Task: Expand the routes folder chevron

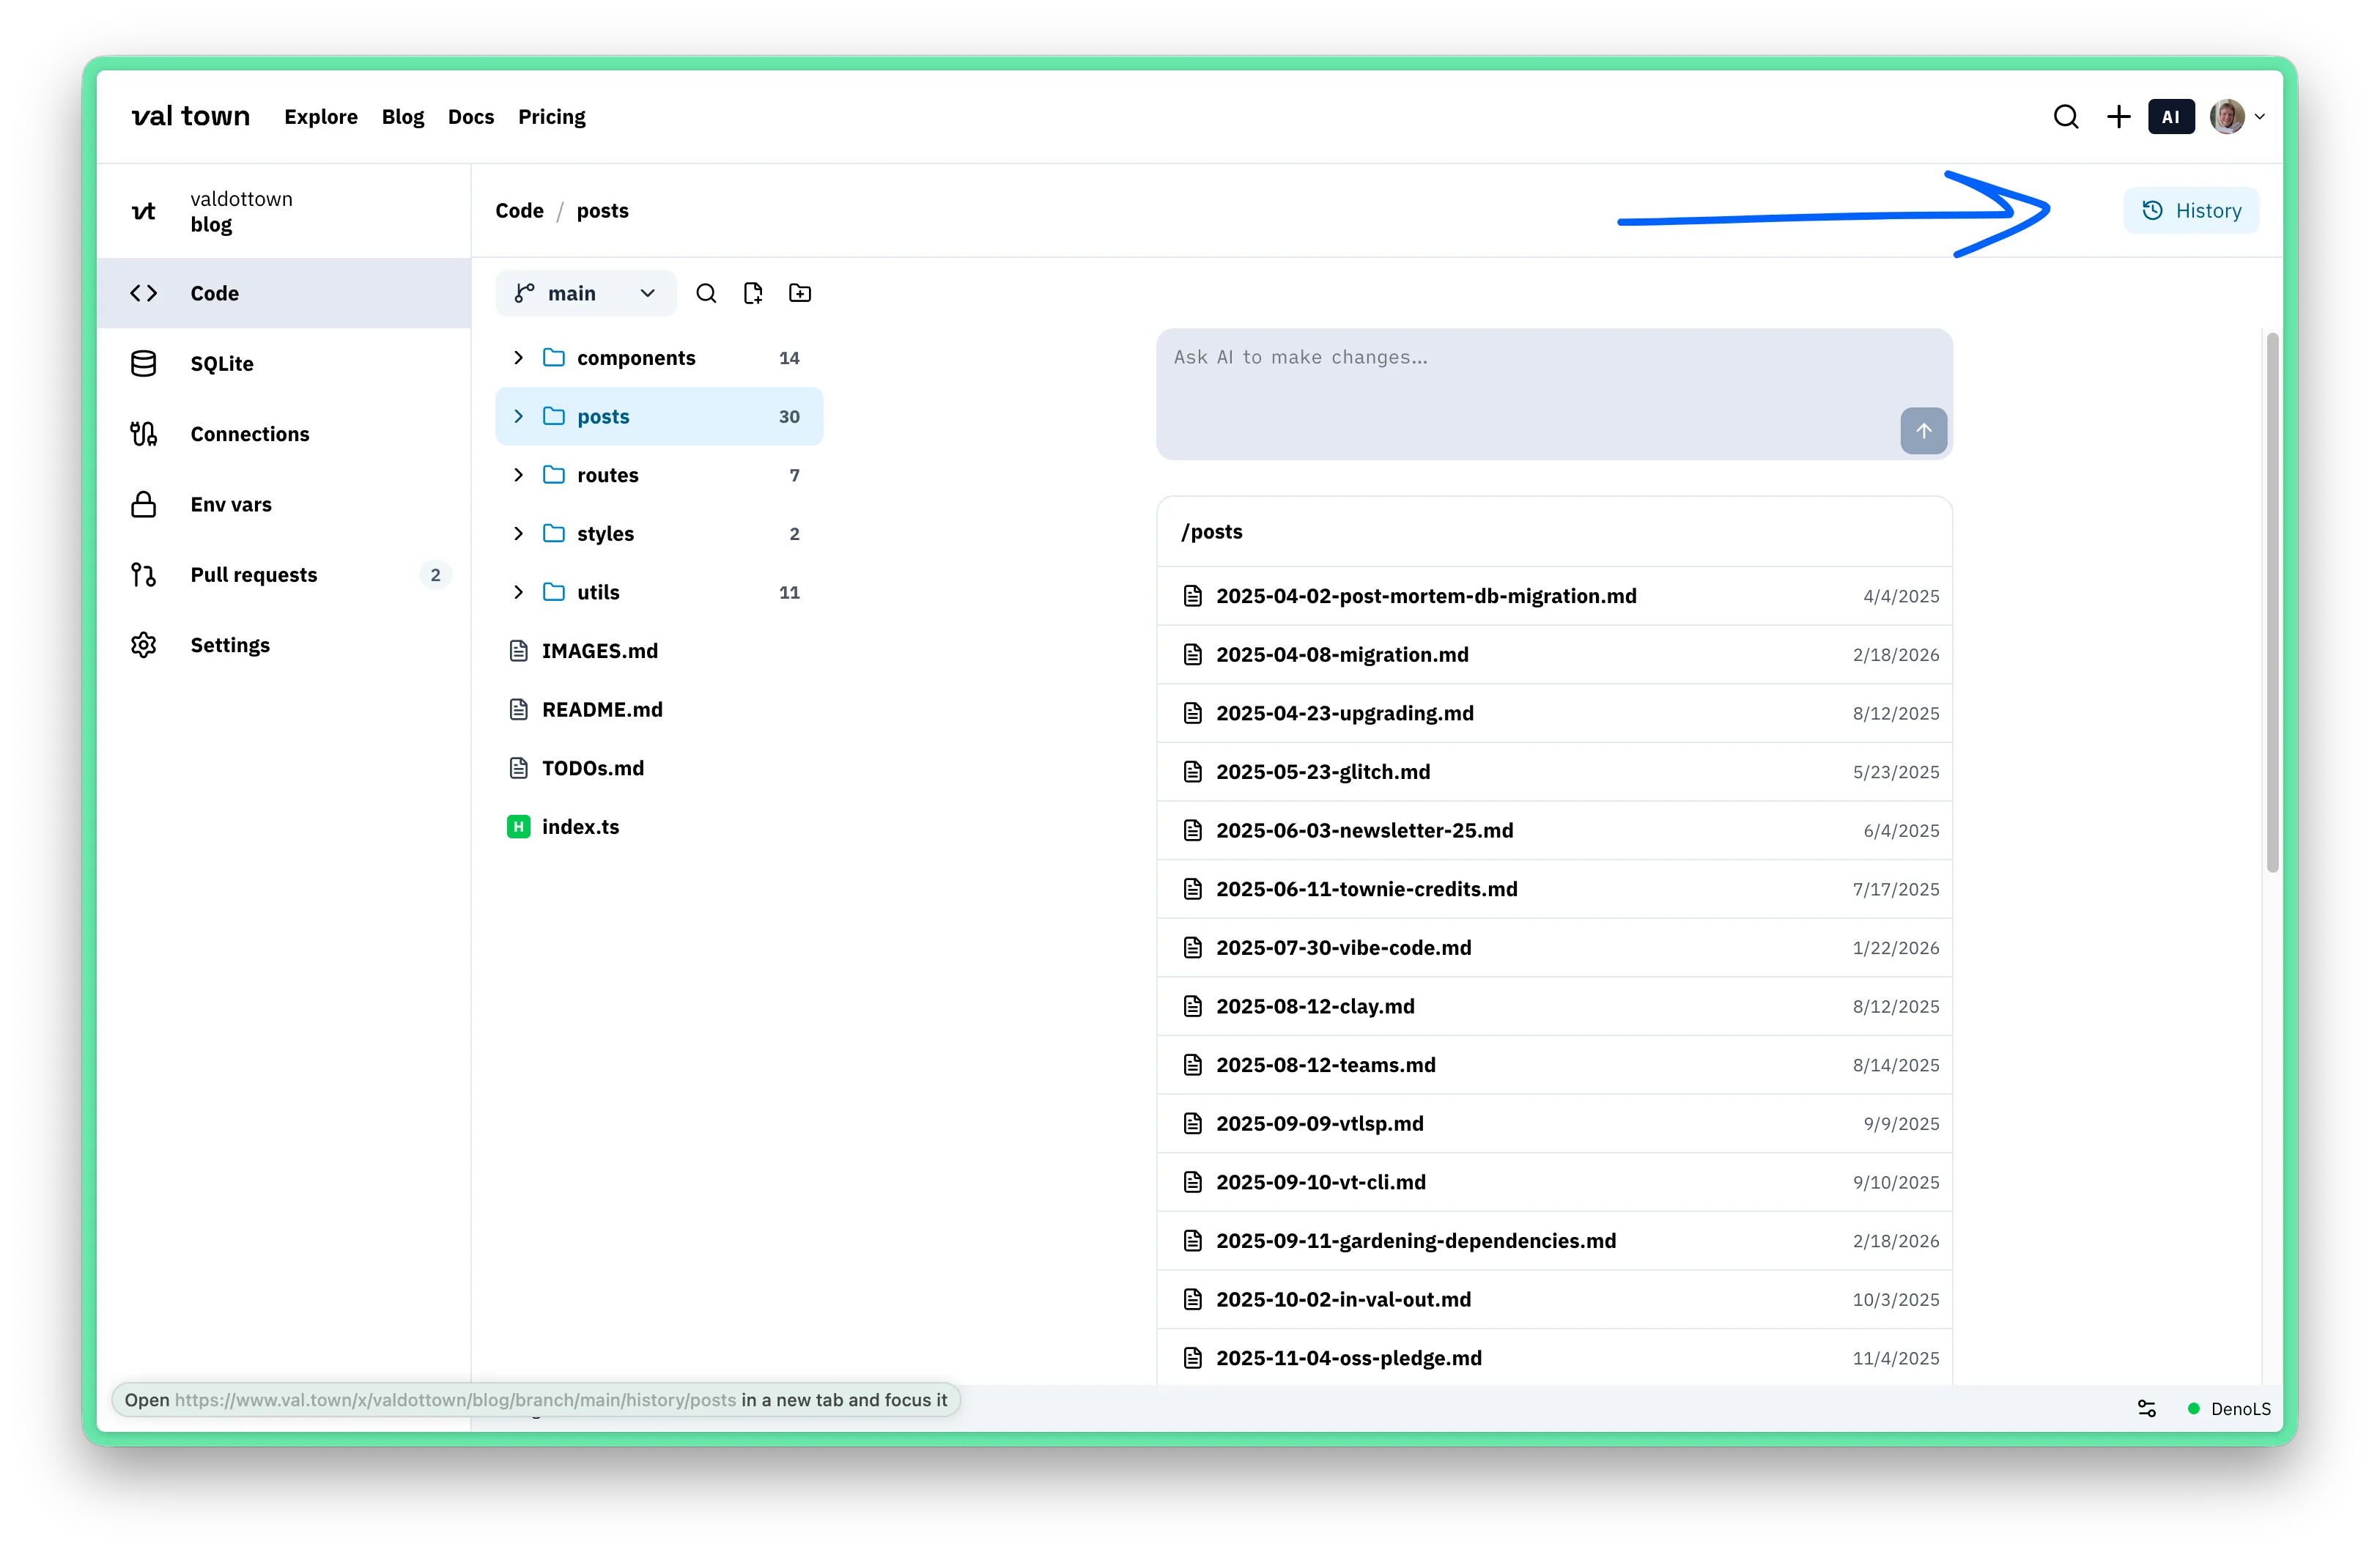Action: pos(518,475)
